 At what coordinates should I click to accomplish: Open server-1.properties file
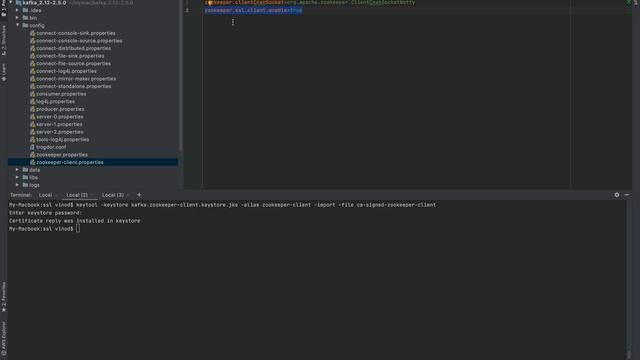pos(59,124)
